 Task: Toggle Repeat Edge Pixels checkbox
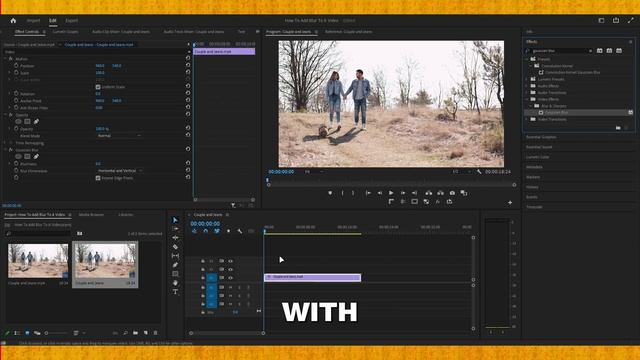point(98,178)
